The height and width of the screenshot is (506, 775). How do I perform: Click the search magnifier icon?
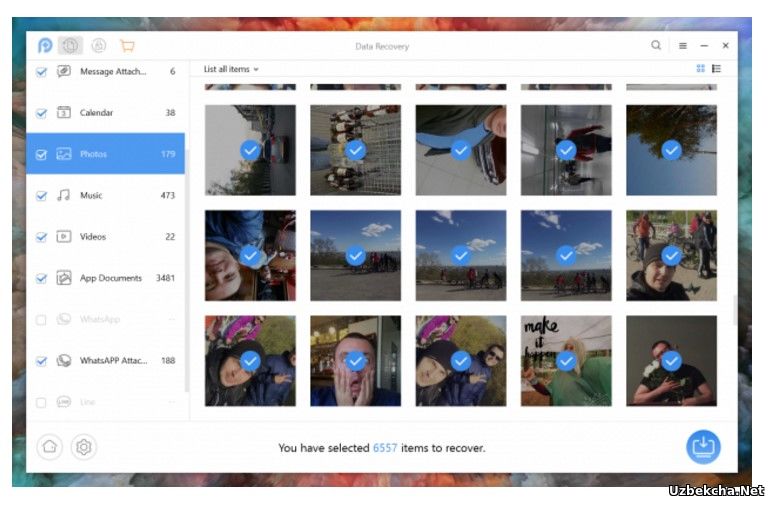click(656, 45)
